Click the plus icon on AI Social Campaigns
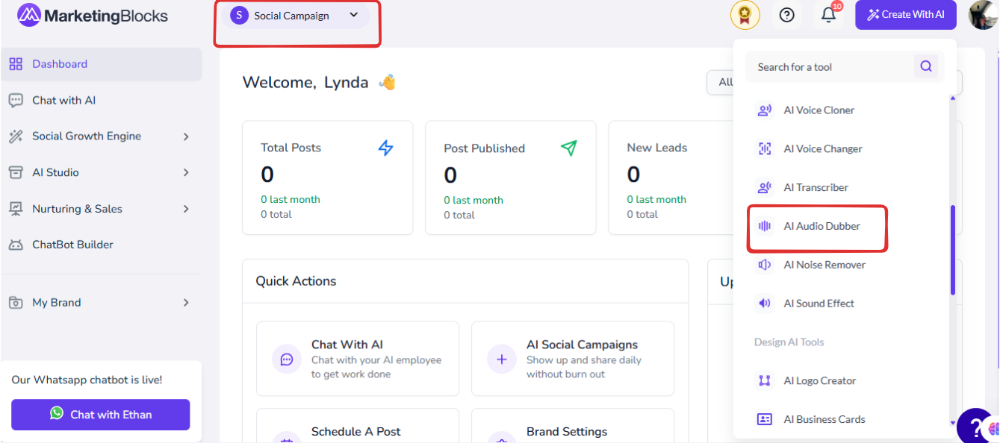The image size is (1000, 443). [x=502, y=359]
